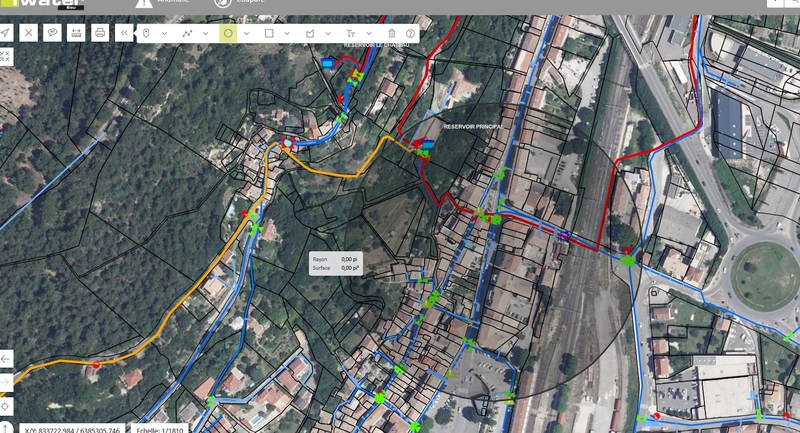This screenshot has height=433, width=800.
Task: Go back to previous map view
Action: [x=6, y=358]
